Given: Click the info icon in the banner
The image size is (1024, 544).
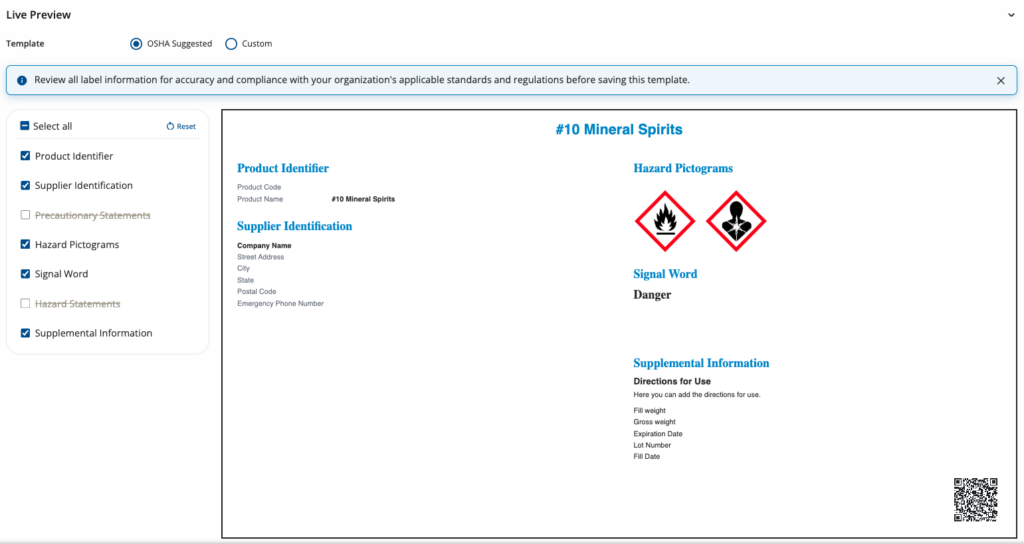Looking at the screenshot, I should pyautogui.click(x=22, y=80).
